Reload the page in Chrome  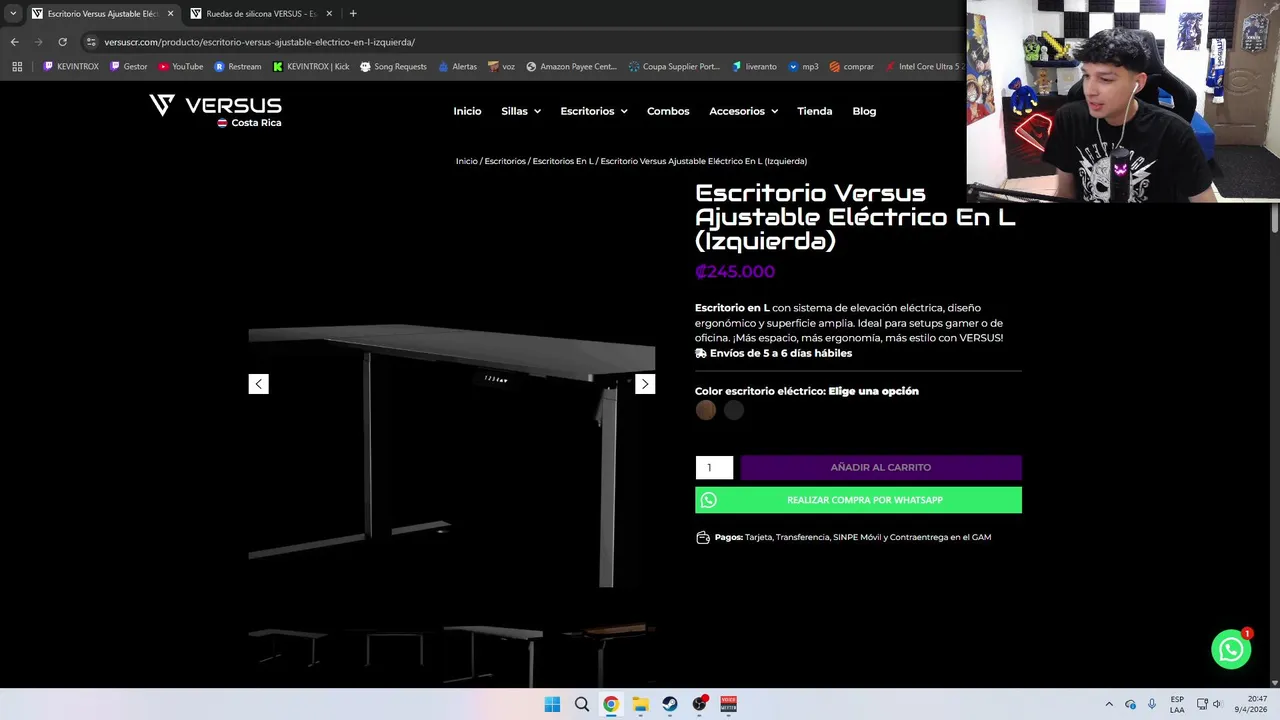pos(62,42)
